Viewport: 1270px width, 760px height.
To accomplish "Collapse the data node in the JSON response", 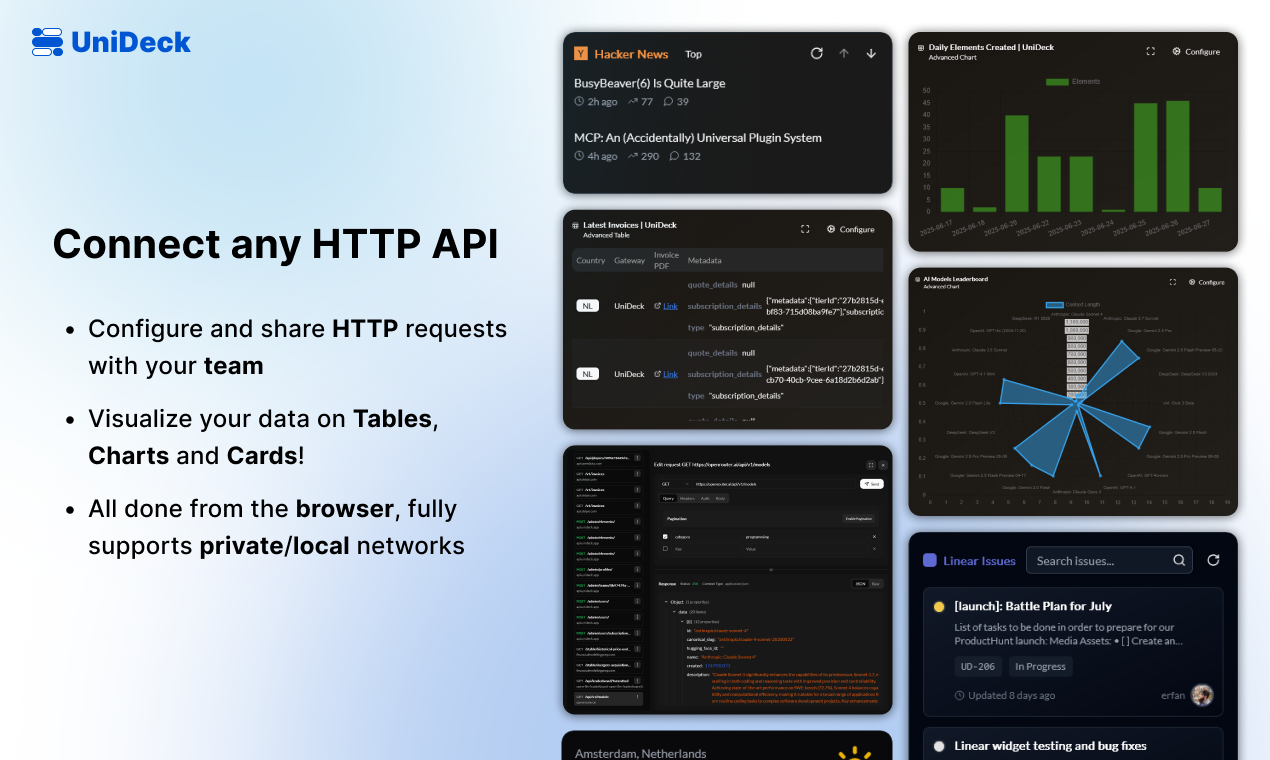I will tap(676, 611).
